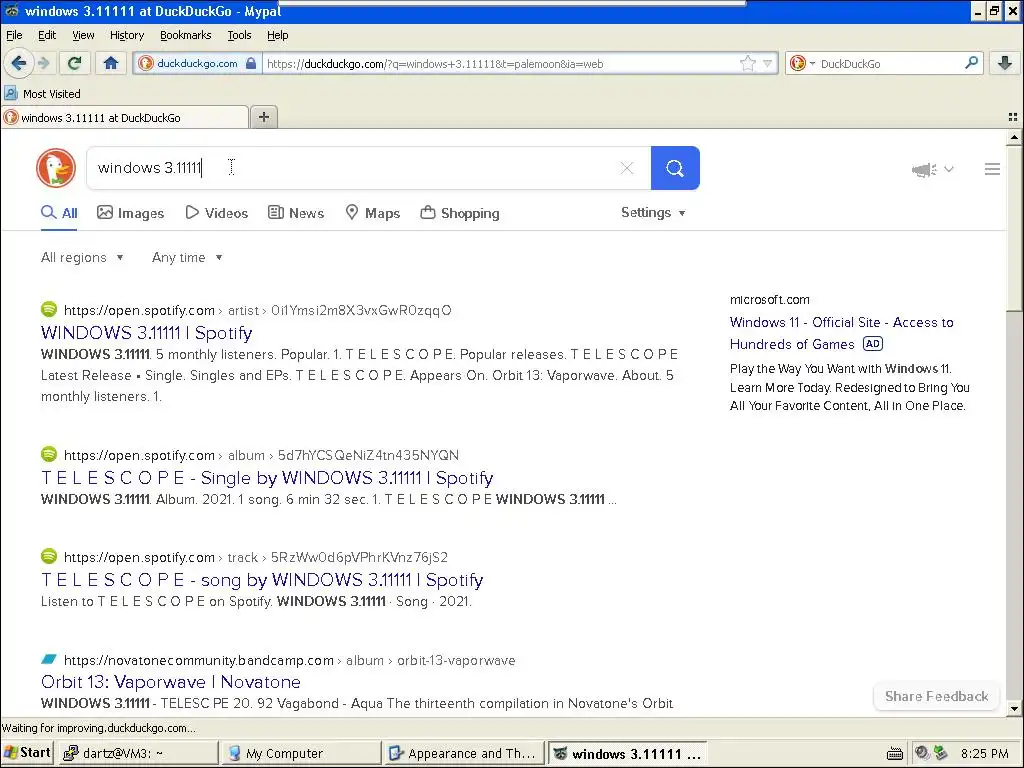Click the Share Feedback button
This screenshot has width=1024, height=768.
(x=936, y=696)
